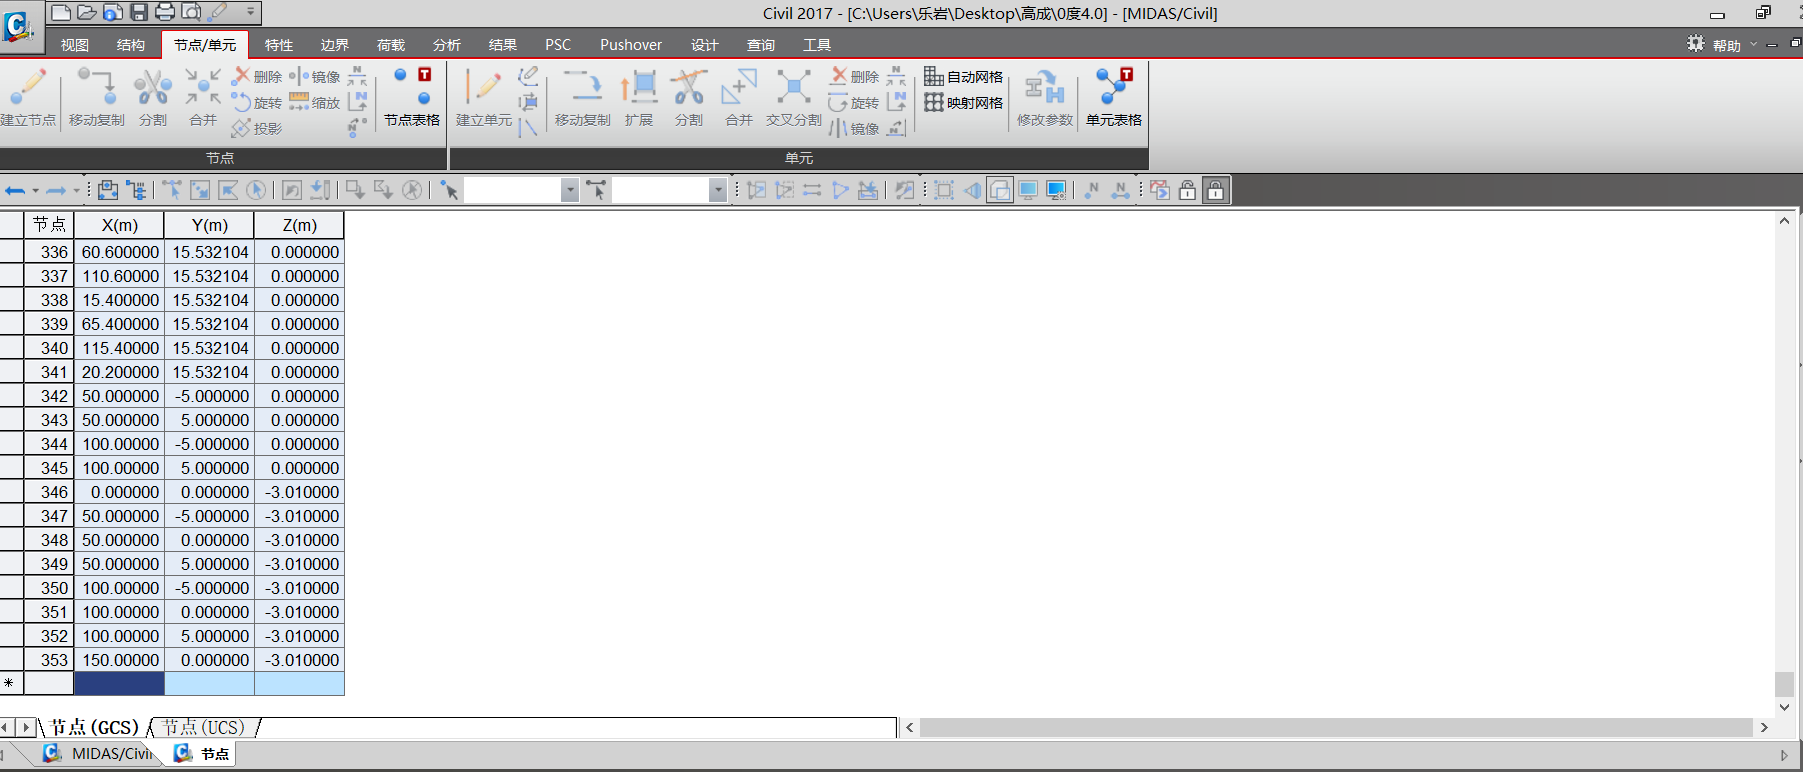Screen dimensions: 1803x772
Task: Open the quick access toolbar customize arrow
Action: pyautogui.click(x=250, y=12)
